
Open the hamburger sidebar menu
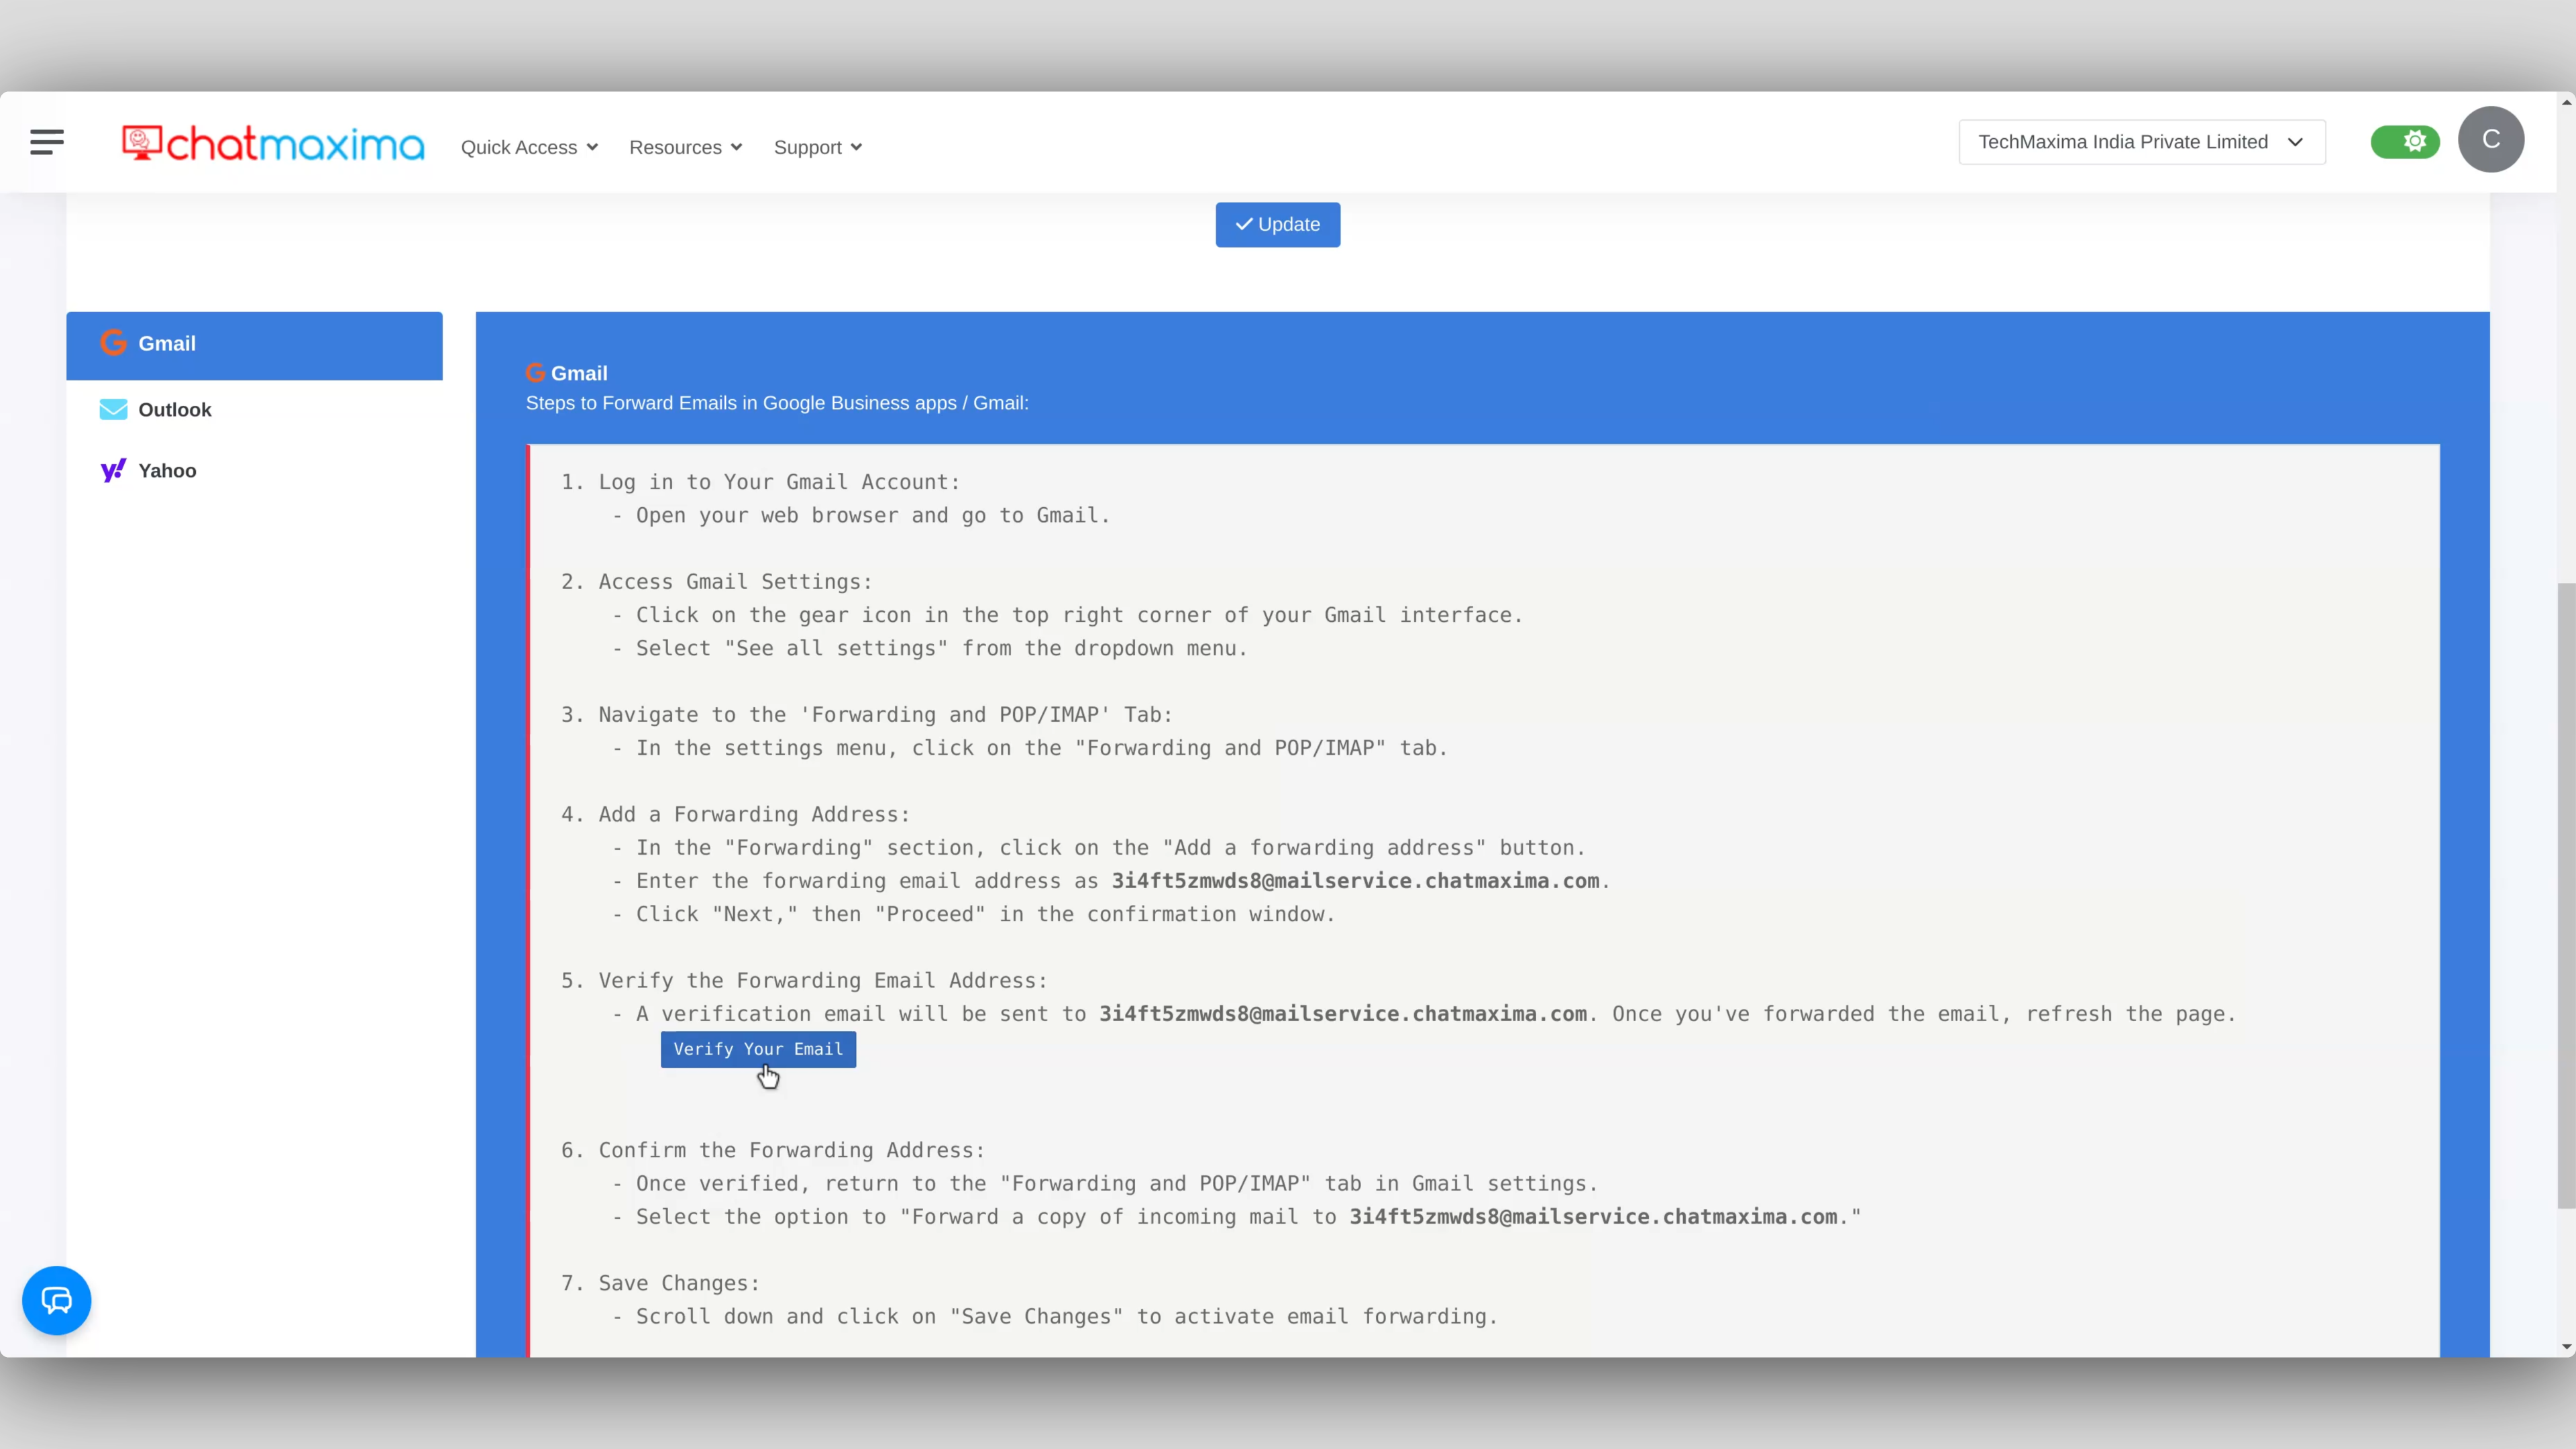coord(47,143)
